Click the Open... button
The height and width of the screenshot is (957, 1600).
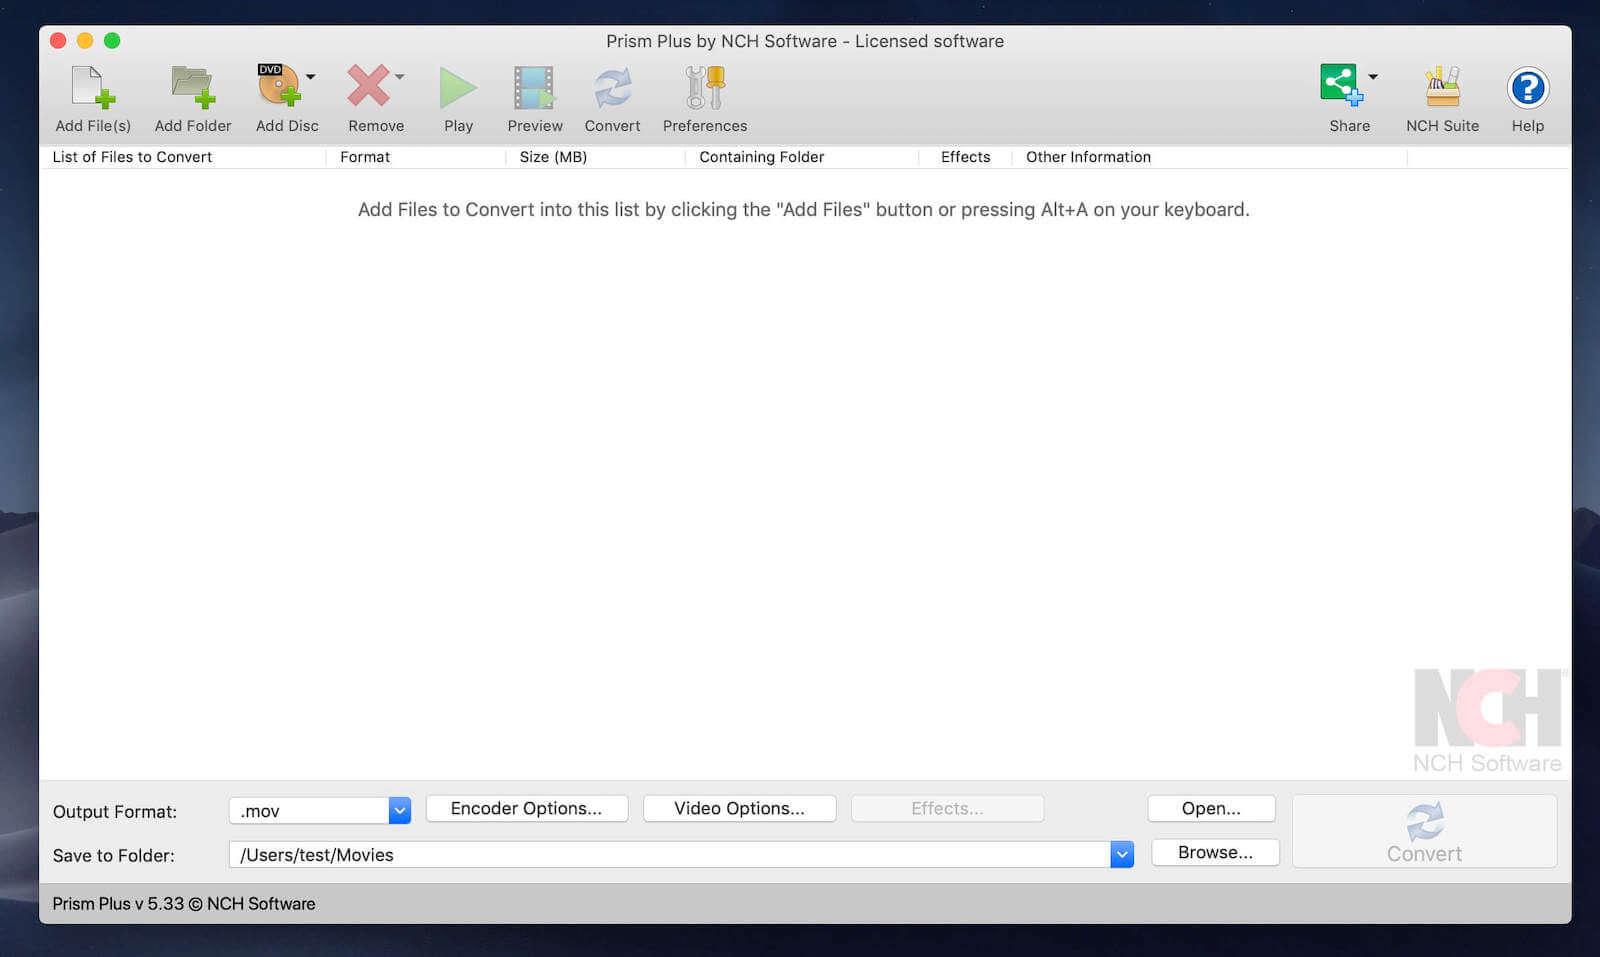click(x=1211, y=809)
